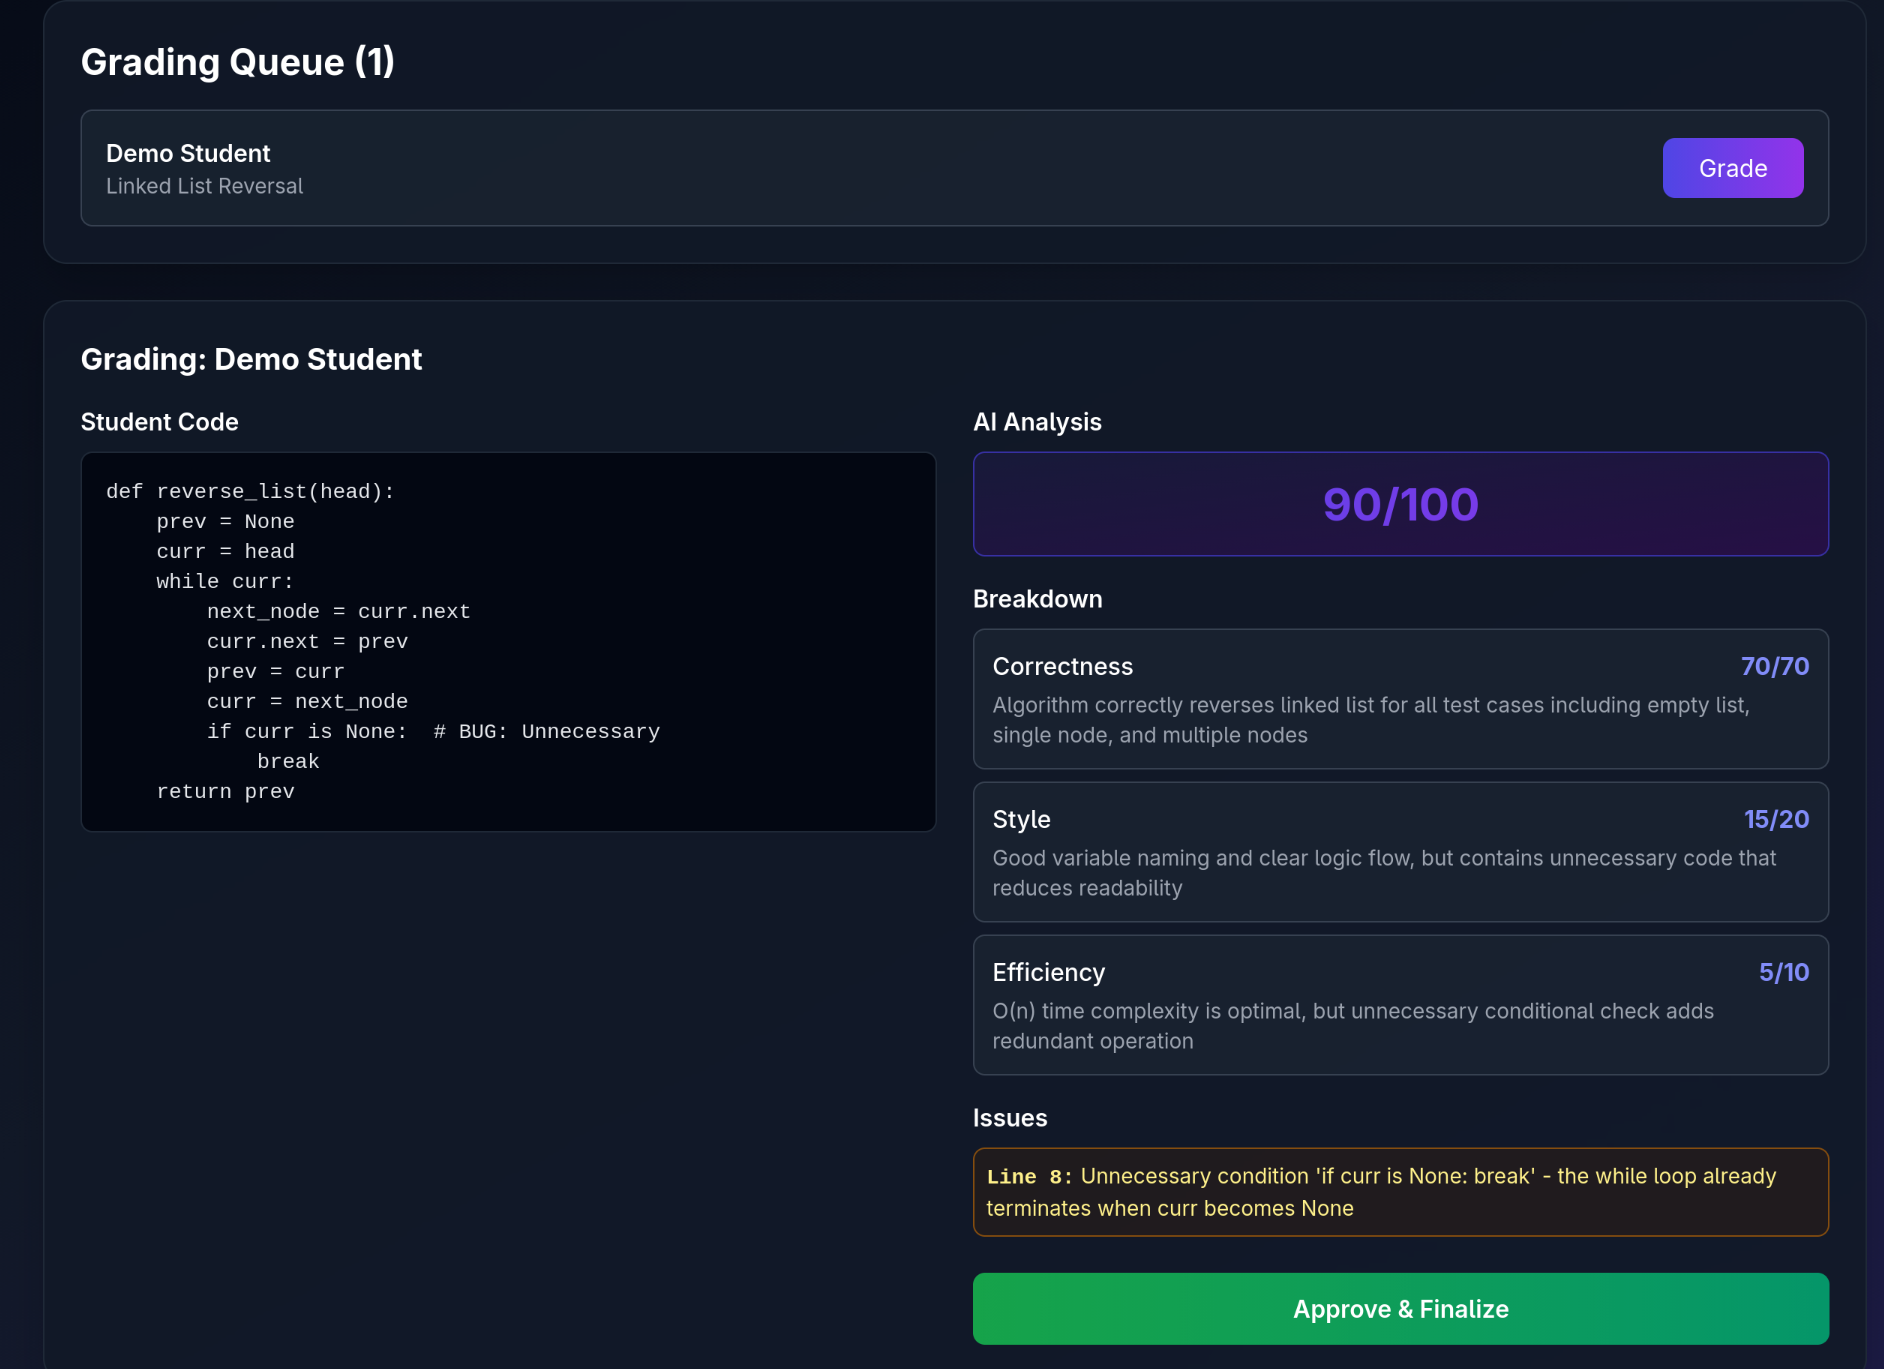The height and width of the screenshot is (1369, 1884).
Task: Click the AI Analysis heading
Action: (1037, 422)
